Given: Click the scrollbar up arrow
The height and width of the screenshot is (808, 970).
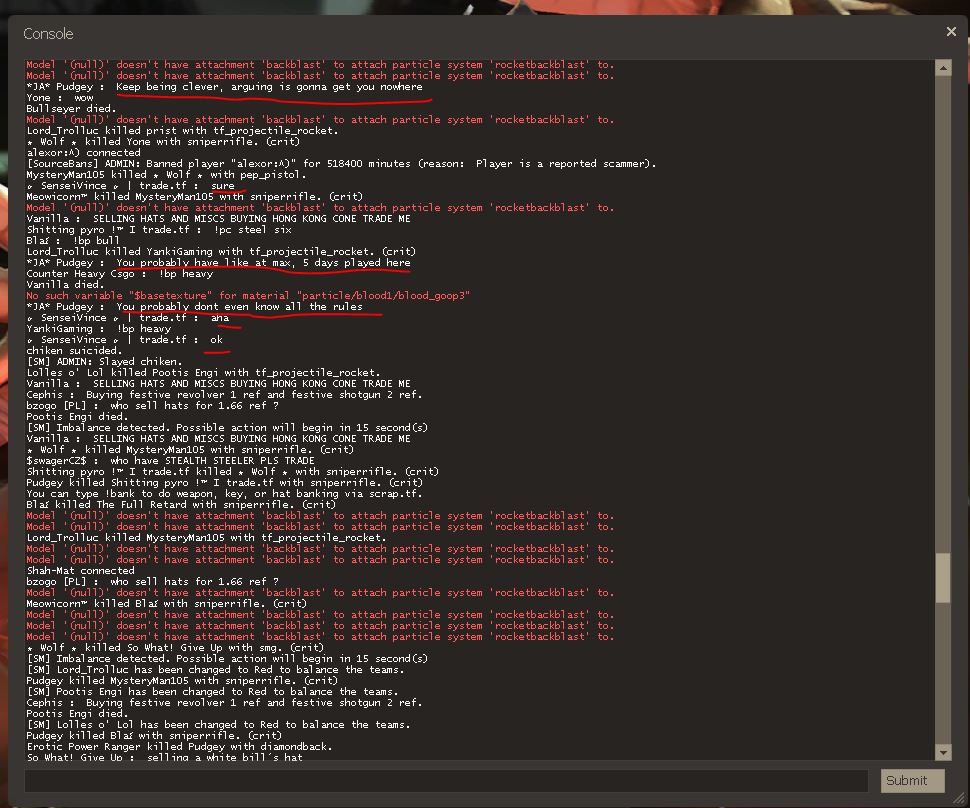Looking at the screenshot, I should [x=943, y=67].
